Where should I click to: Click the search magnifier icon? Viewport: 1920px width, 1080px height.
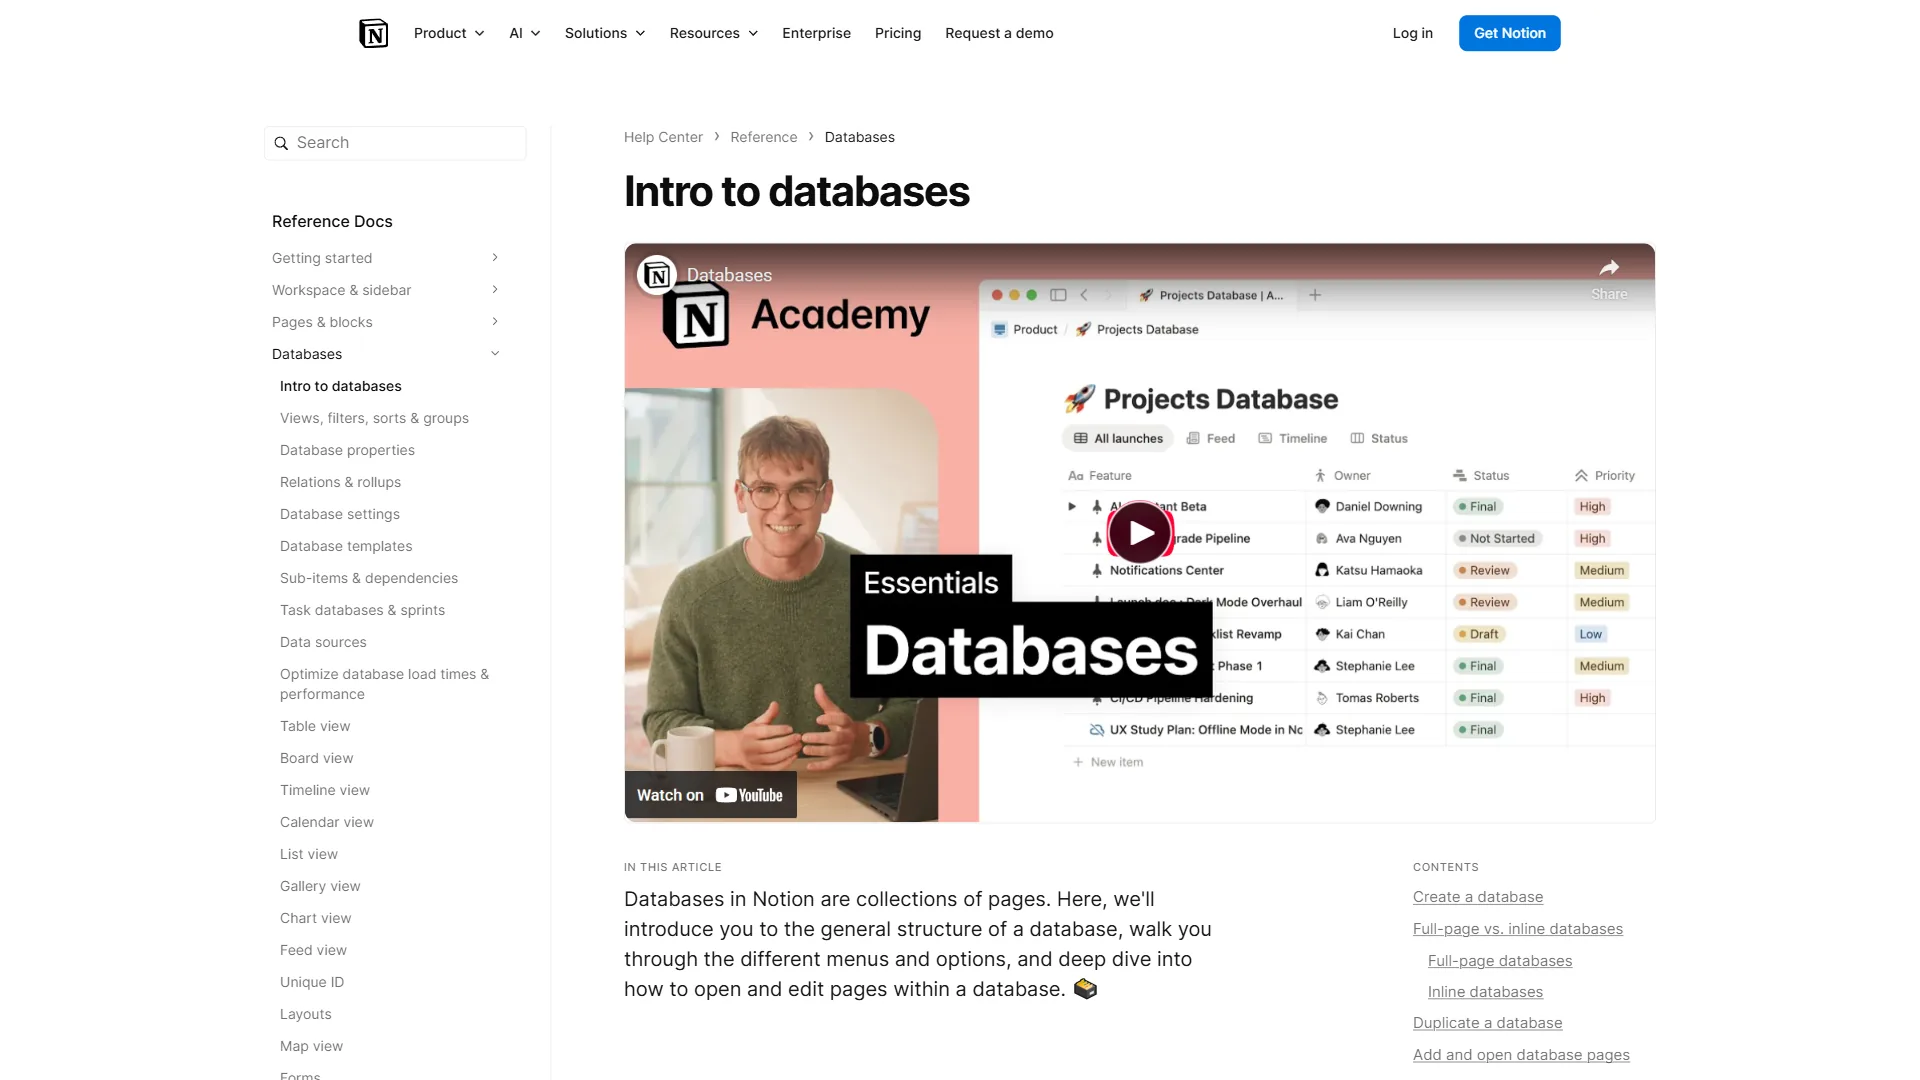pos(281,143)
